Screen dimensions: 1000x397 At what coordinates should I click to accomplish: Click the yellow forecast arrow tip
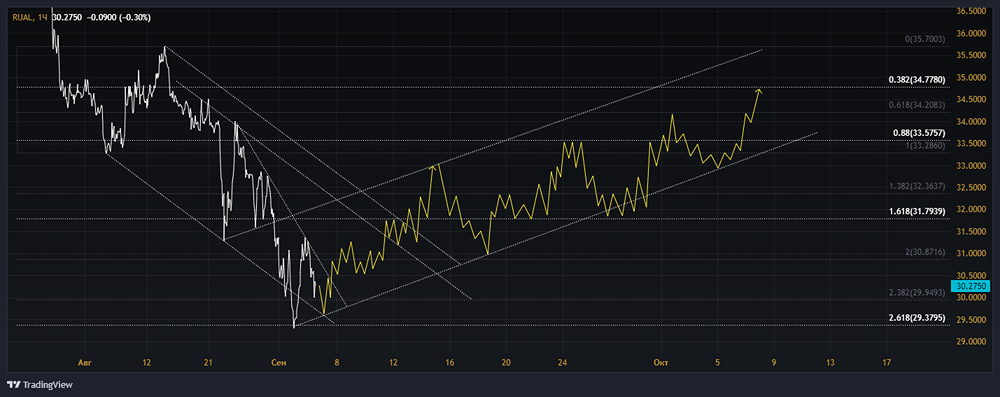[758, 91]
